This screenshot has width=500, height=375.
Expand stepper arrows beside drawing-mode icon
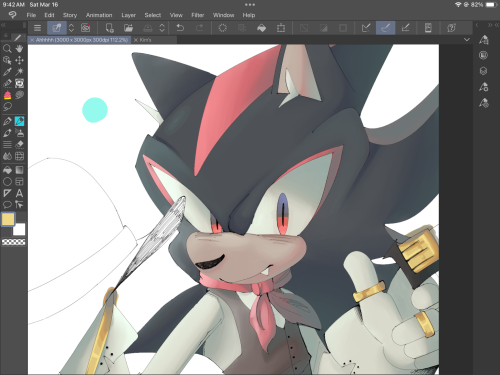71,28
